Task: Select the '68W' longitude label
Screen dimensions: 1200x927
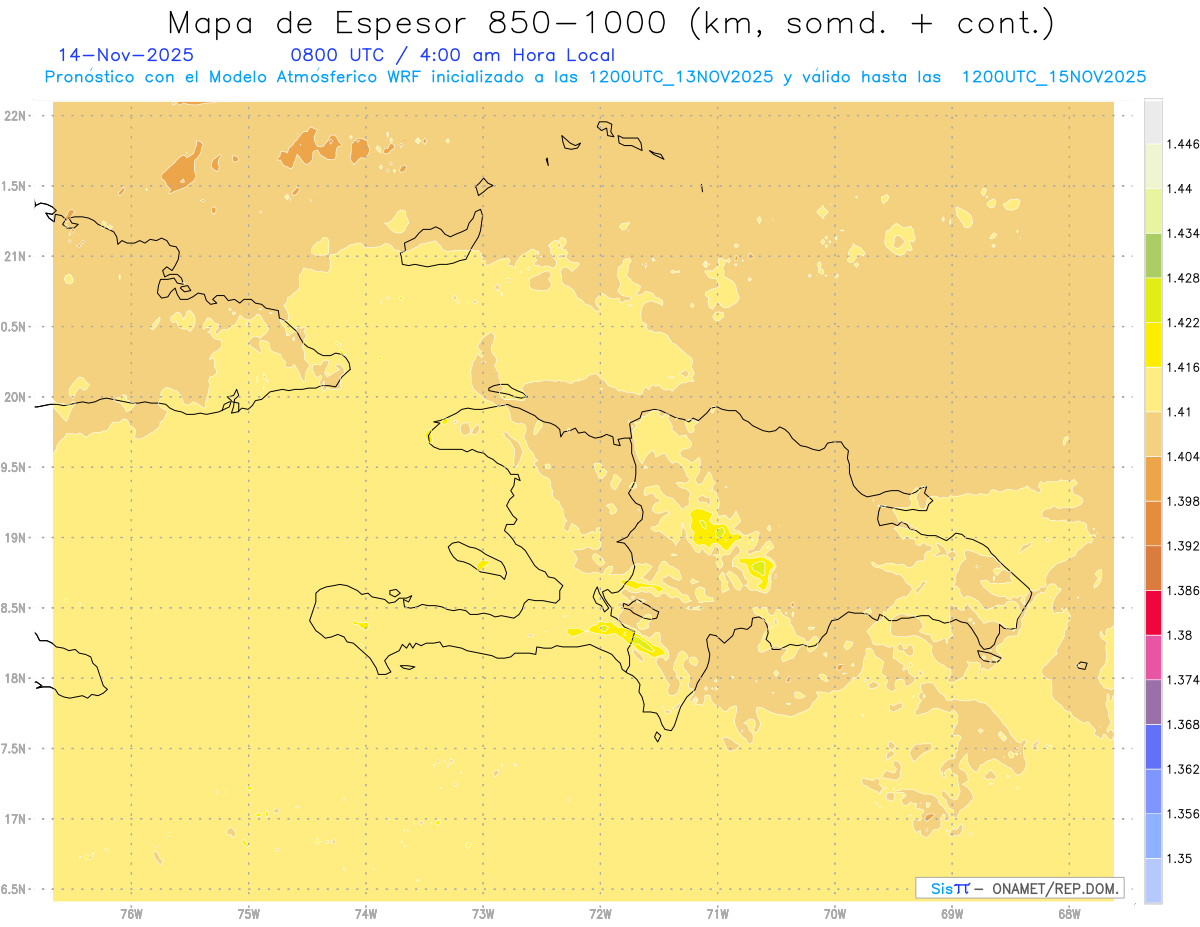Action: point(1069,914)
